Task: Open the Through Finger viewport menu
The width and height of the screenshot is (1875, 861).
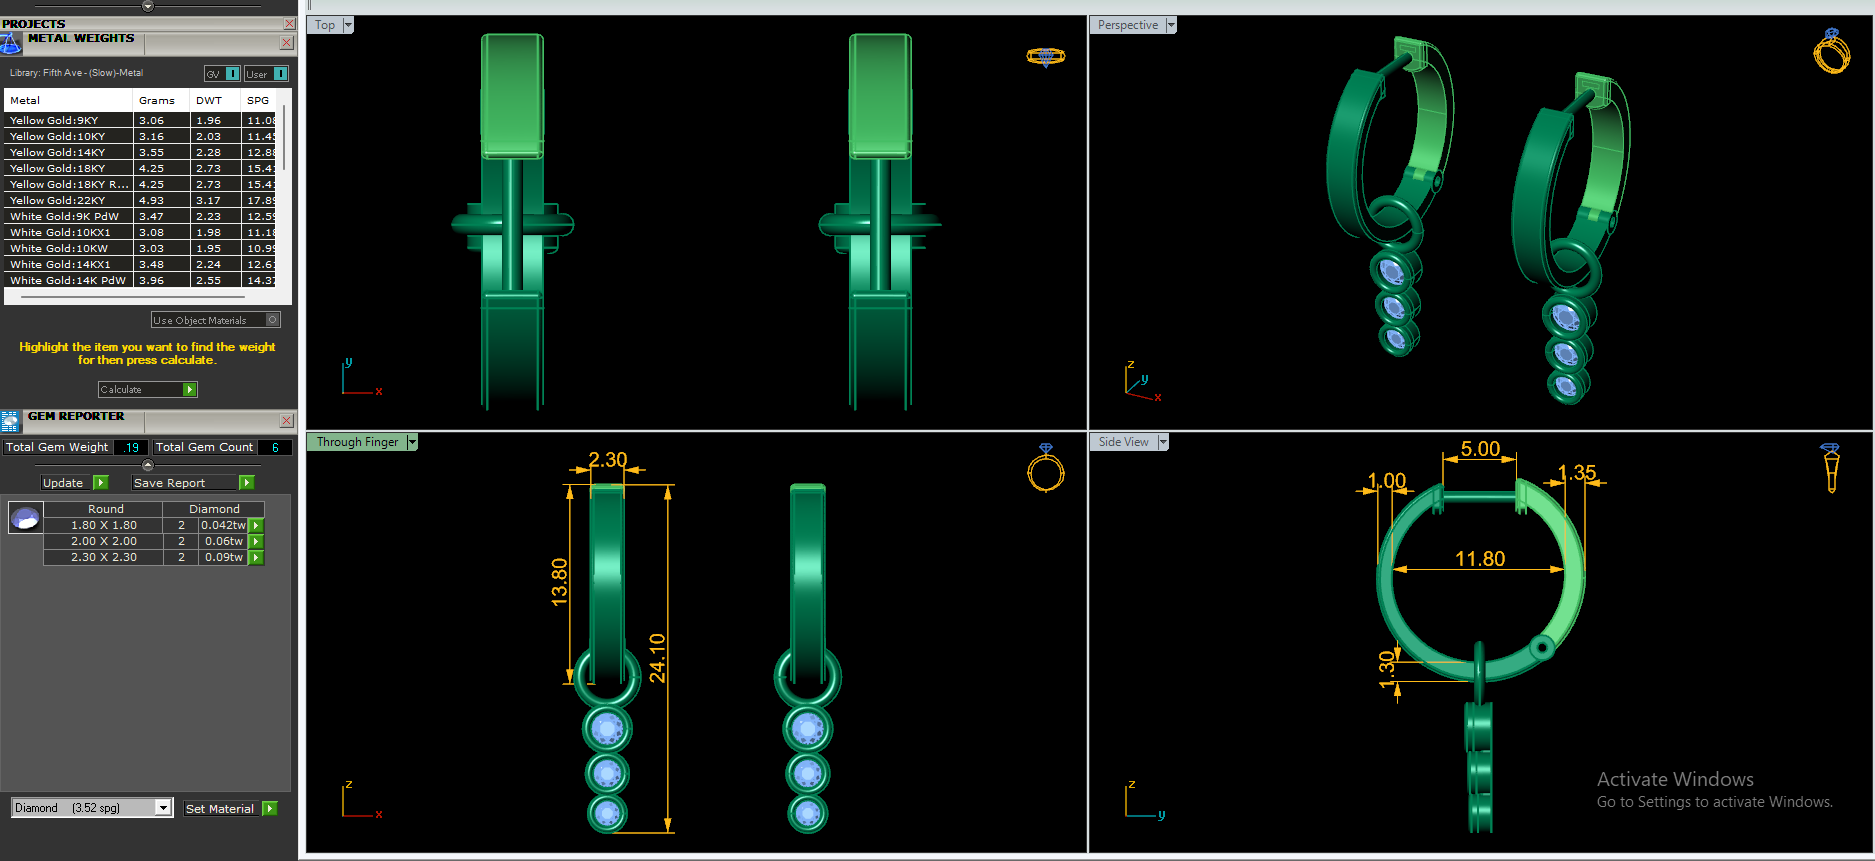Action: click(x=412, y=442)
